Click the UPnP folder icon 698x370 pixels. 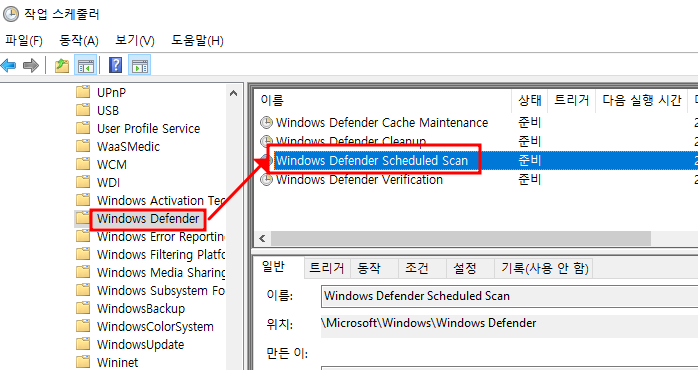pyautogui.click(x=83, y=92)
